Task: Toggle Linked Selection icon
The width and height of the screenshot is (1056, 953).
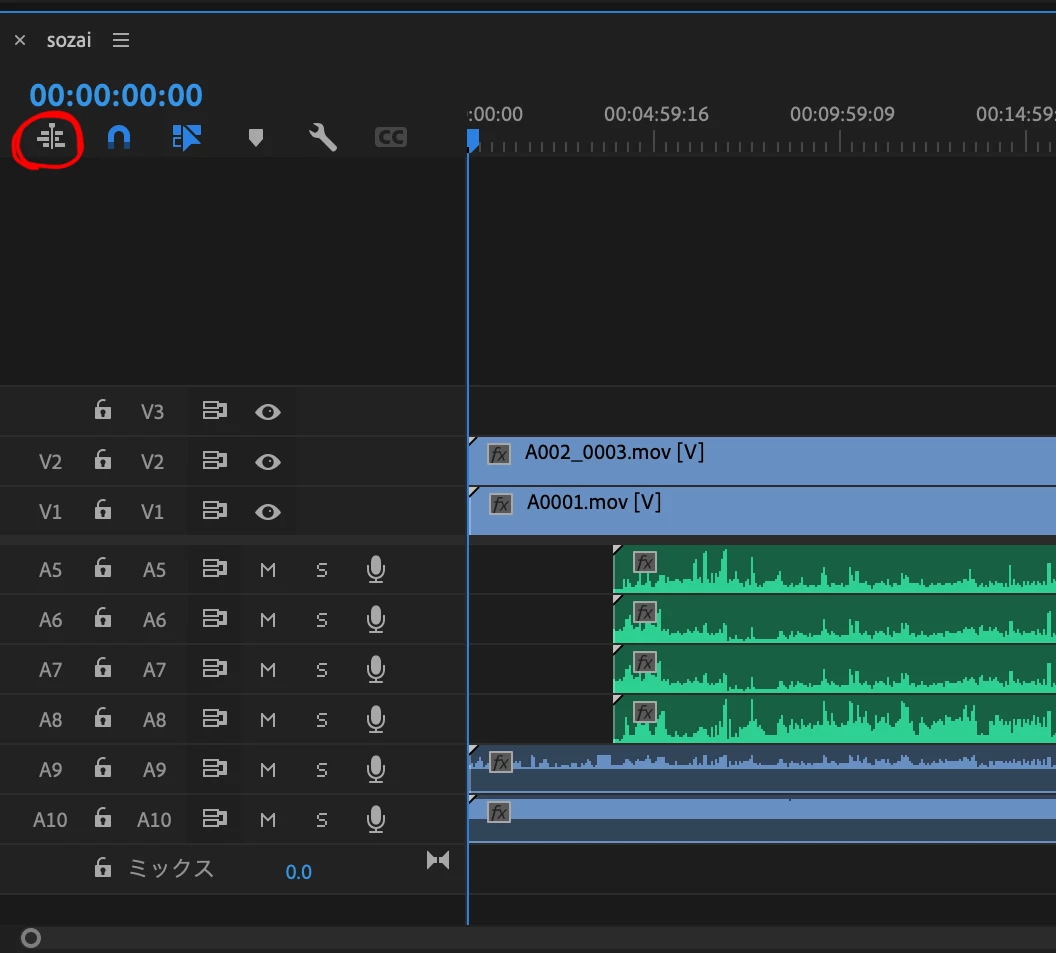Action: coord(187,137)
